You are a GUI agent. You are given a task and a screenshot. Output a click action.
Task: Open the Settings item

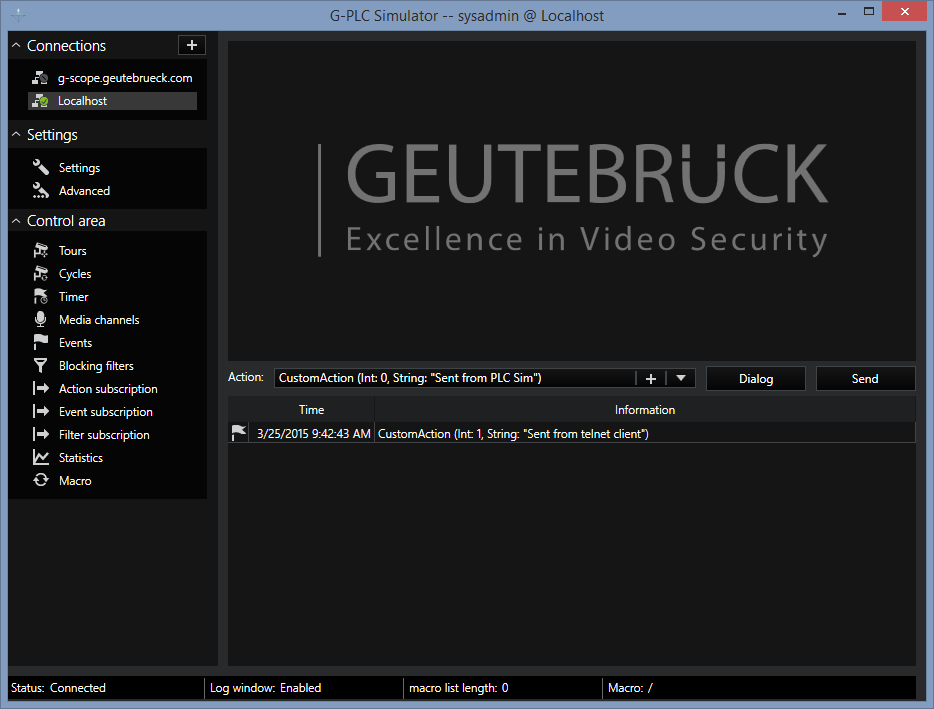(x=79, y=168)
